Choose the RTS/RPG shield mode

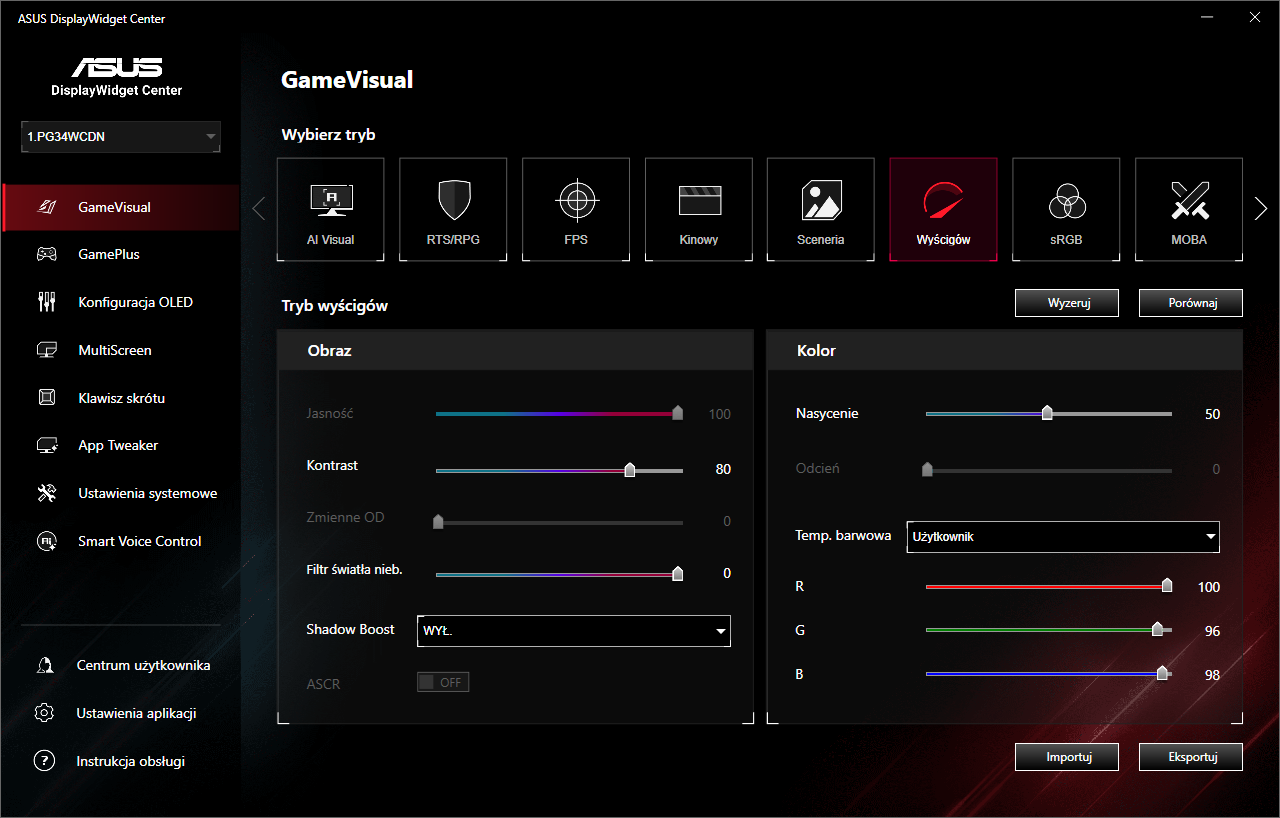[x=453, y=209]
